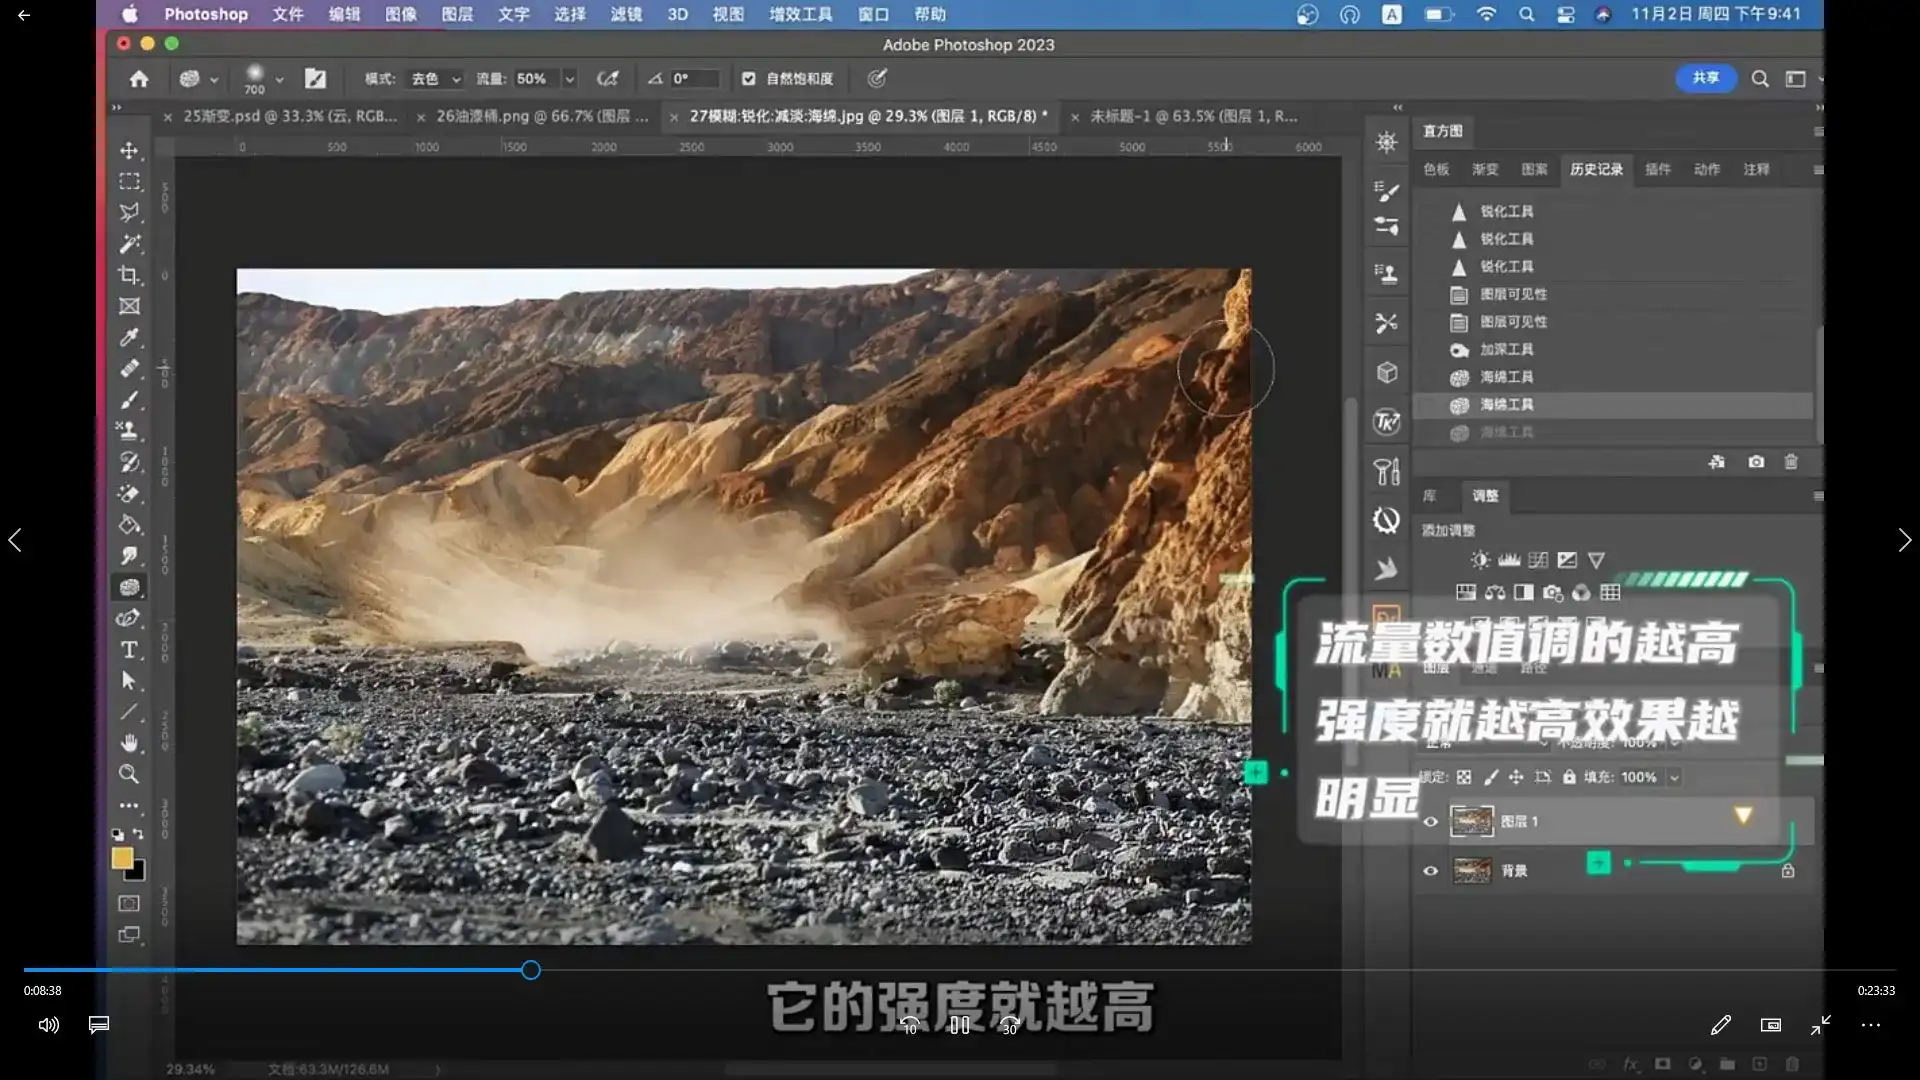
Task: Click the camera icon to create snapshot
Action: [x=1755, y=462]
